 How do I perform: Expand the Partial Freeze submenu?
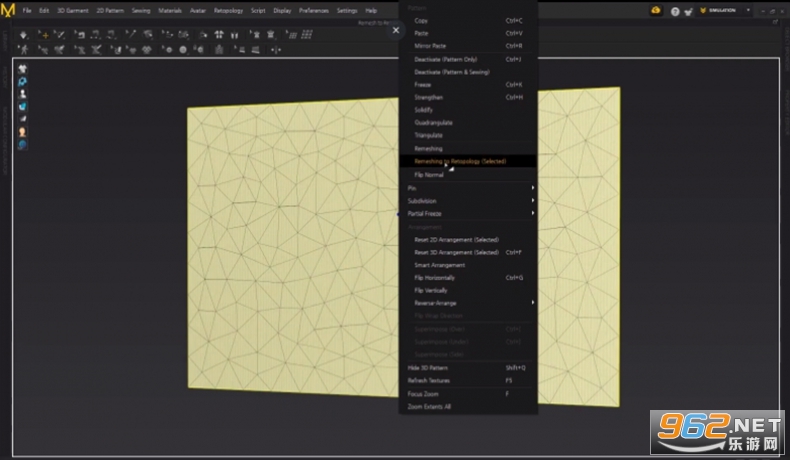point(468,214)
